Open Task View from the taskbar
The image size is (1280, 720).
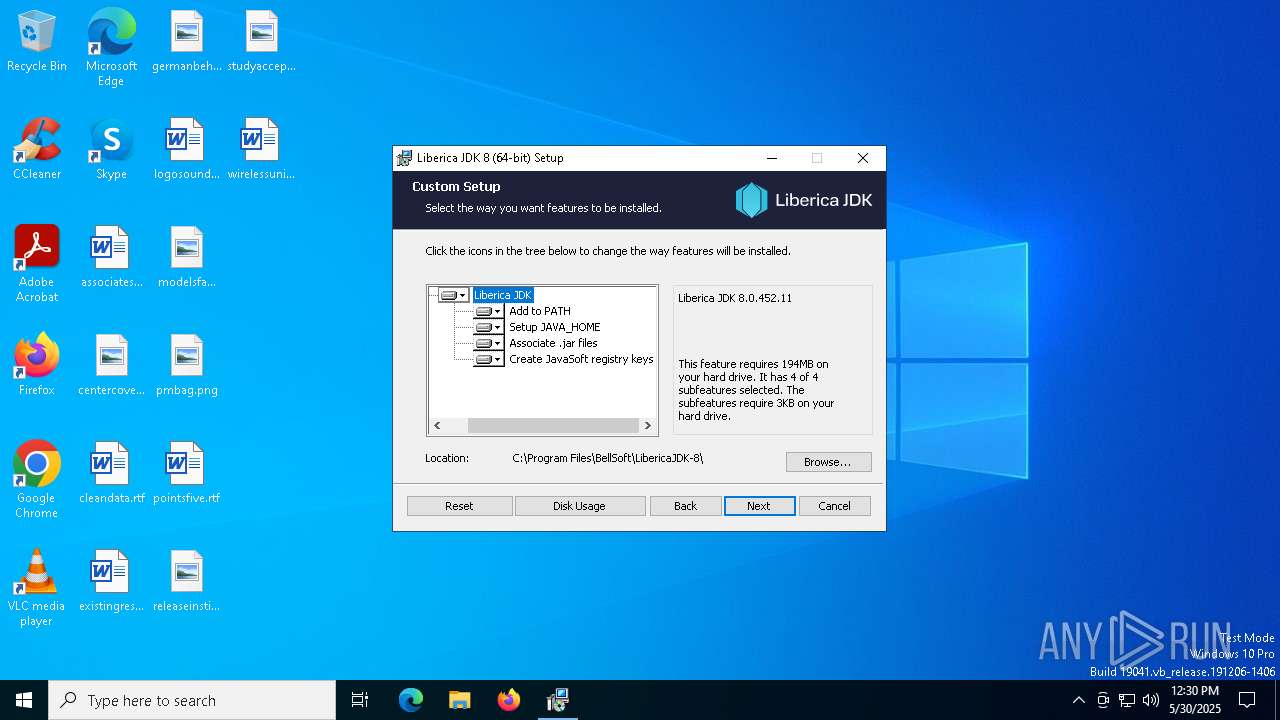[360, 700]
